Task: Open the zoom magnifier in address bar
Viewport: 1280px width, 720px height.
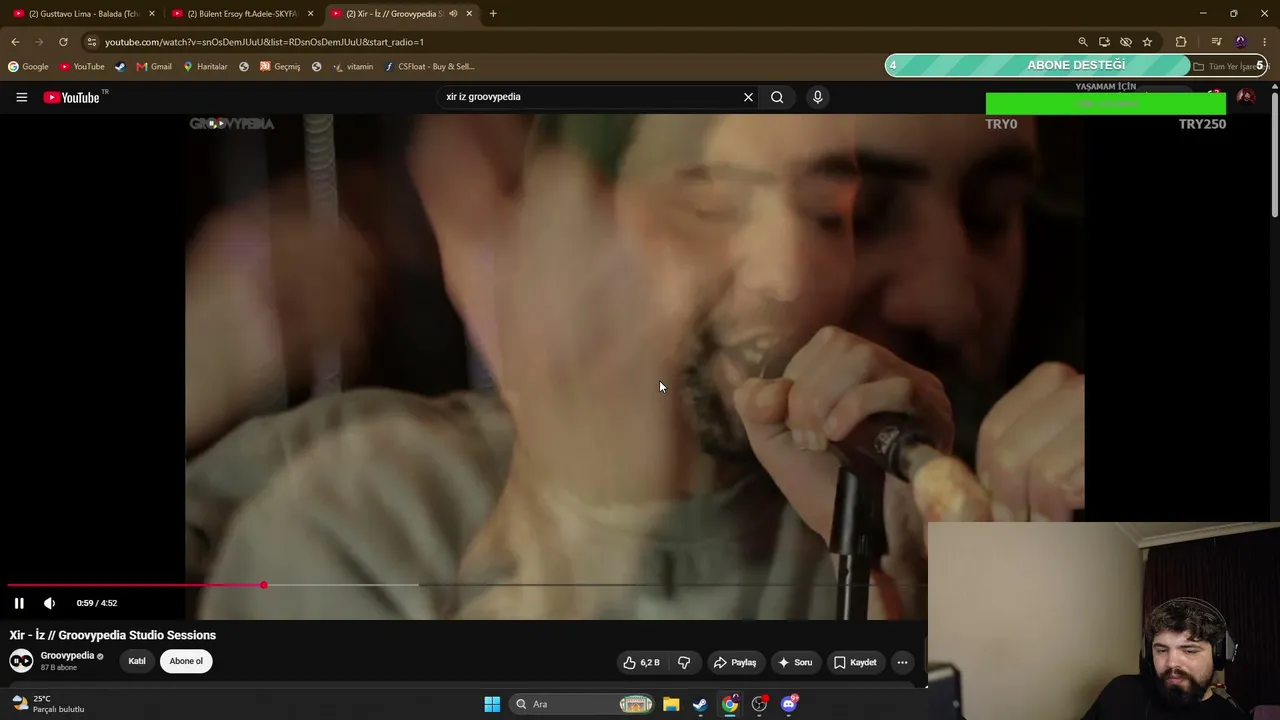Action: pyautogui.click(x=1083, y=42)
